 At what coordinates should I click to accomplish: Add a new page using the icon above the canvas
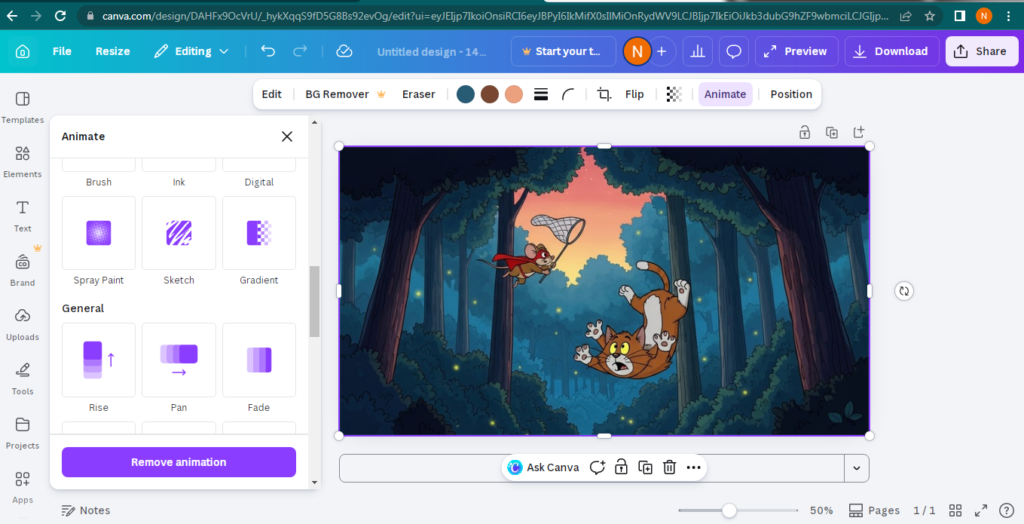(x=859, y=132)
